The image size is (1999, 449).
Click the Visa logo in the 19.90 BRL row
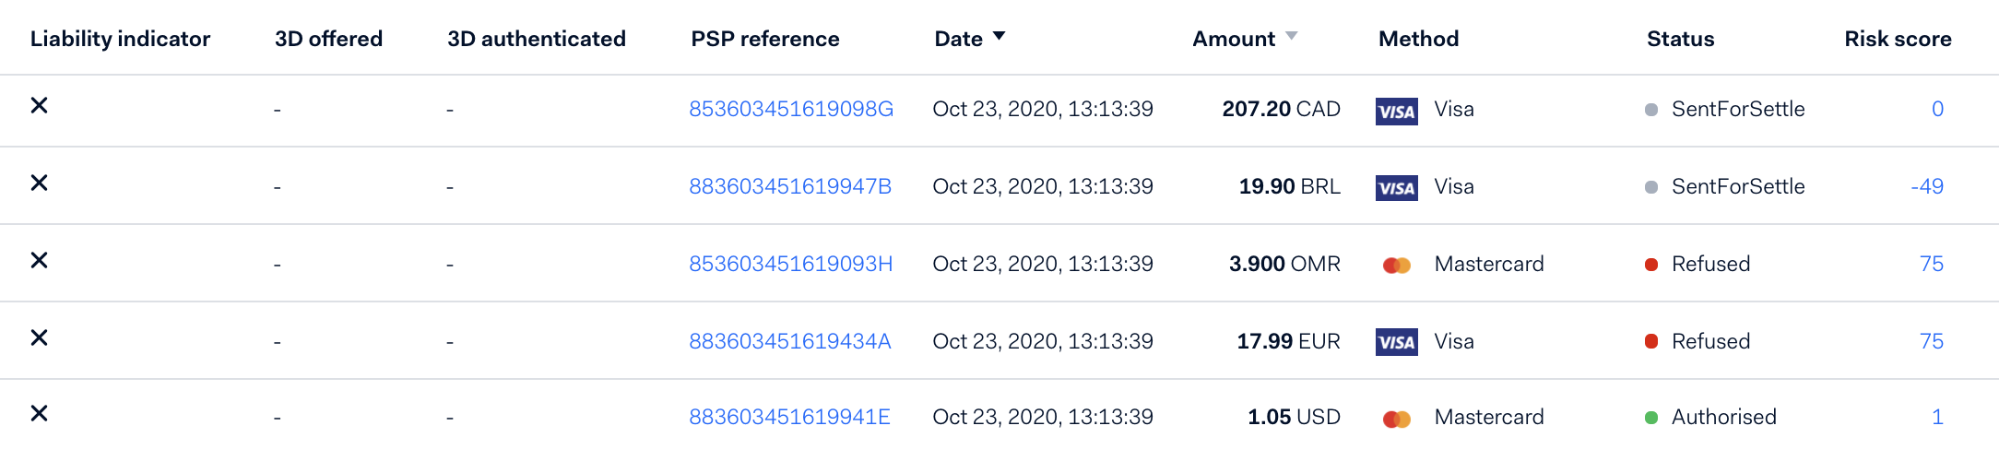click(x=1396, y=188)
